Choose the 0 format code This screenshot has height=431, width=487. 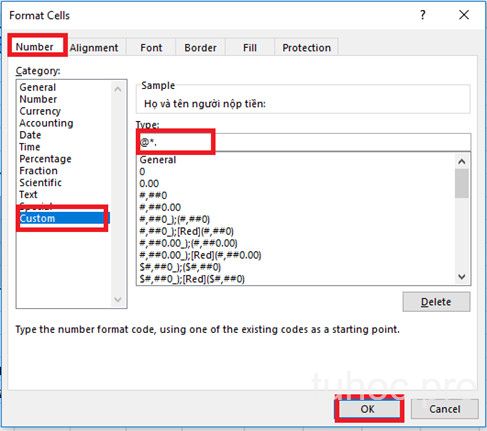pyautogui.click(x=295, y=172)
